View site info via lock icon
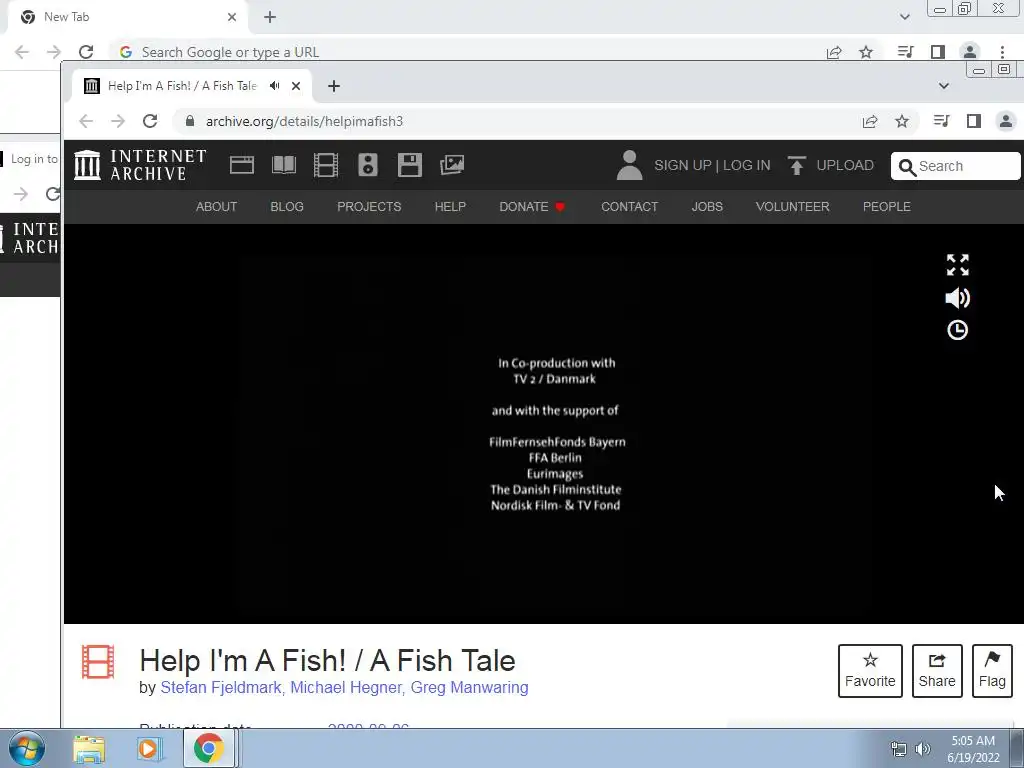Screen dimensions: 1024x768 pyautogui.click(x=190, y=121)
